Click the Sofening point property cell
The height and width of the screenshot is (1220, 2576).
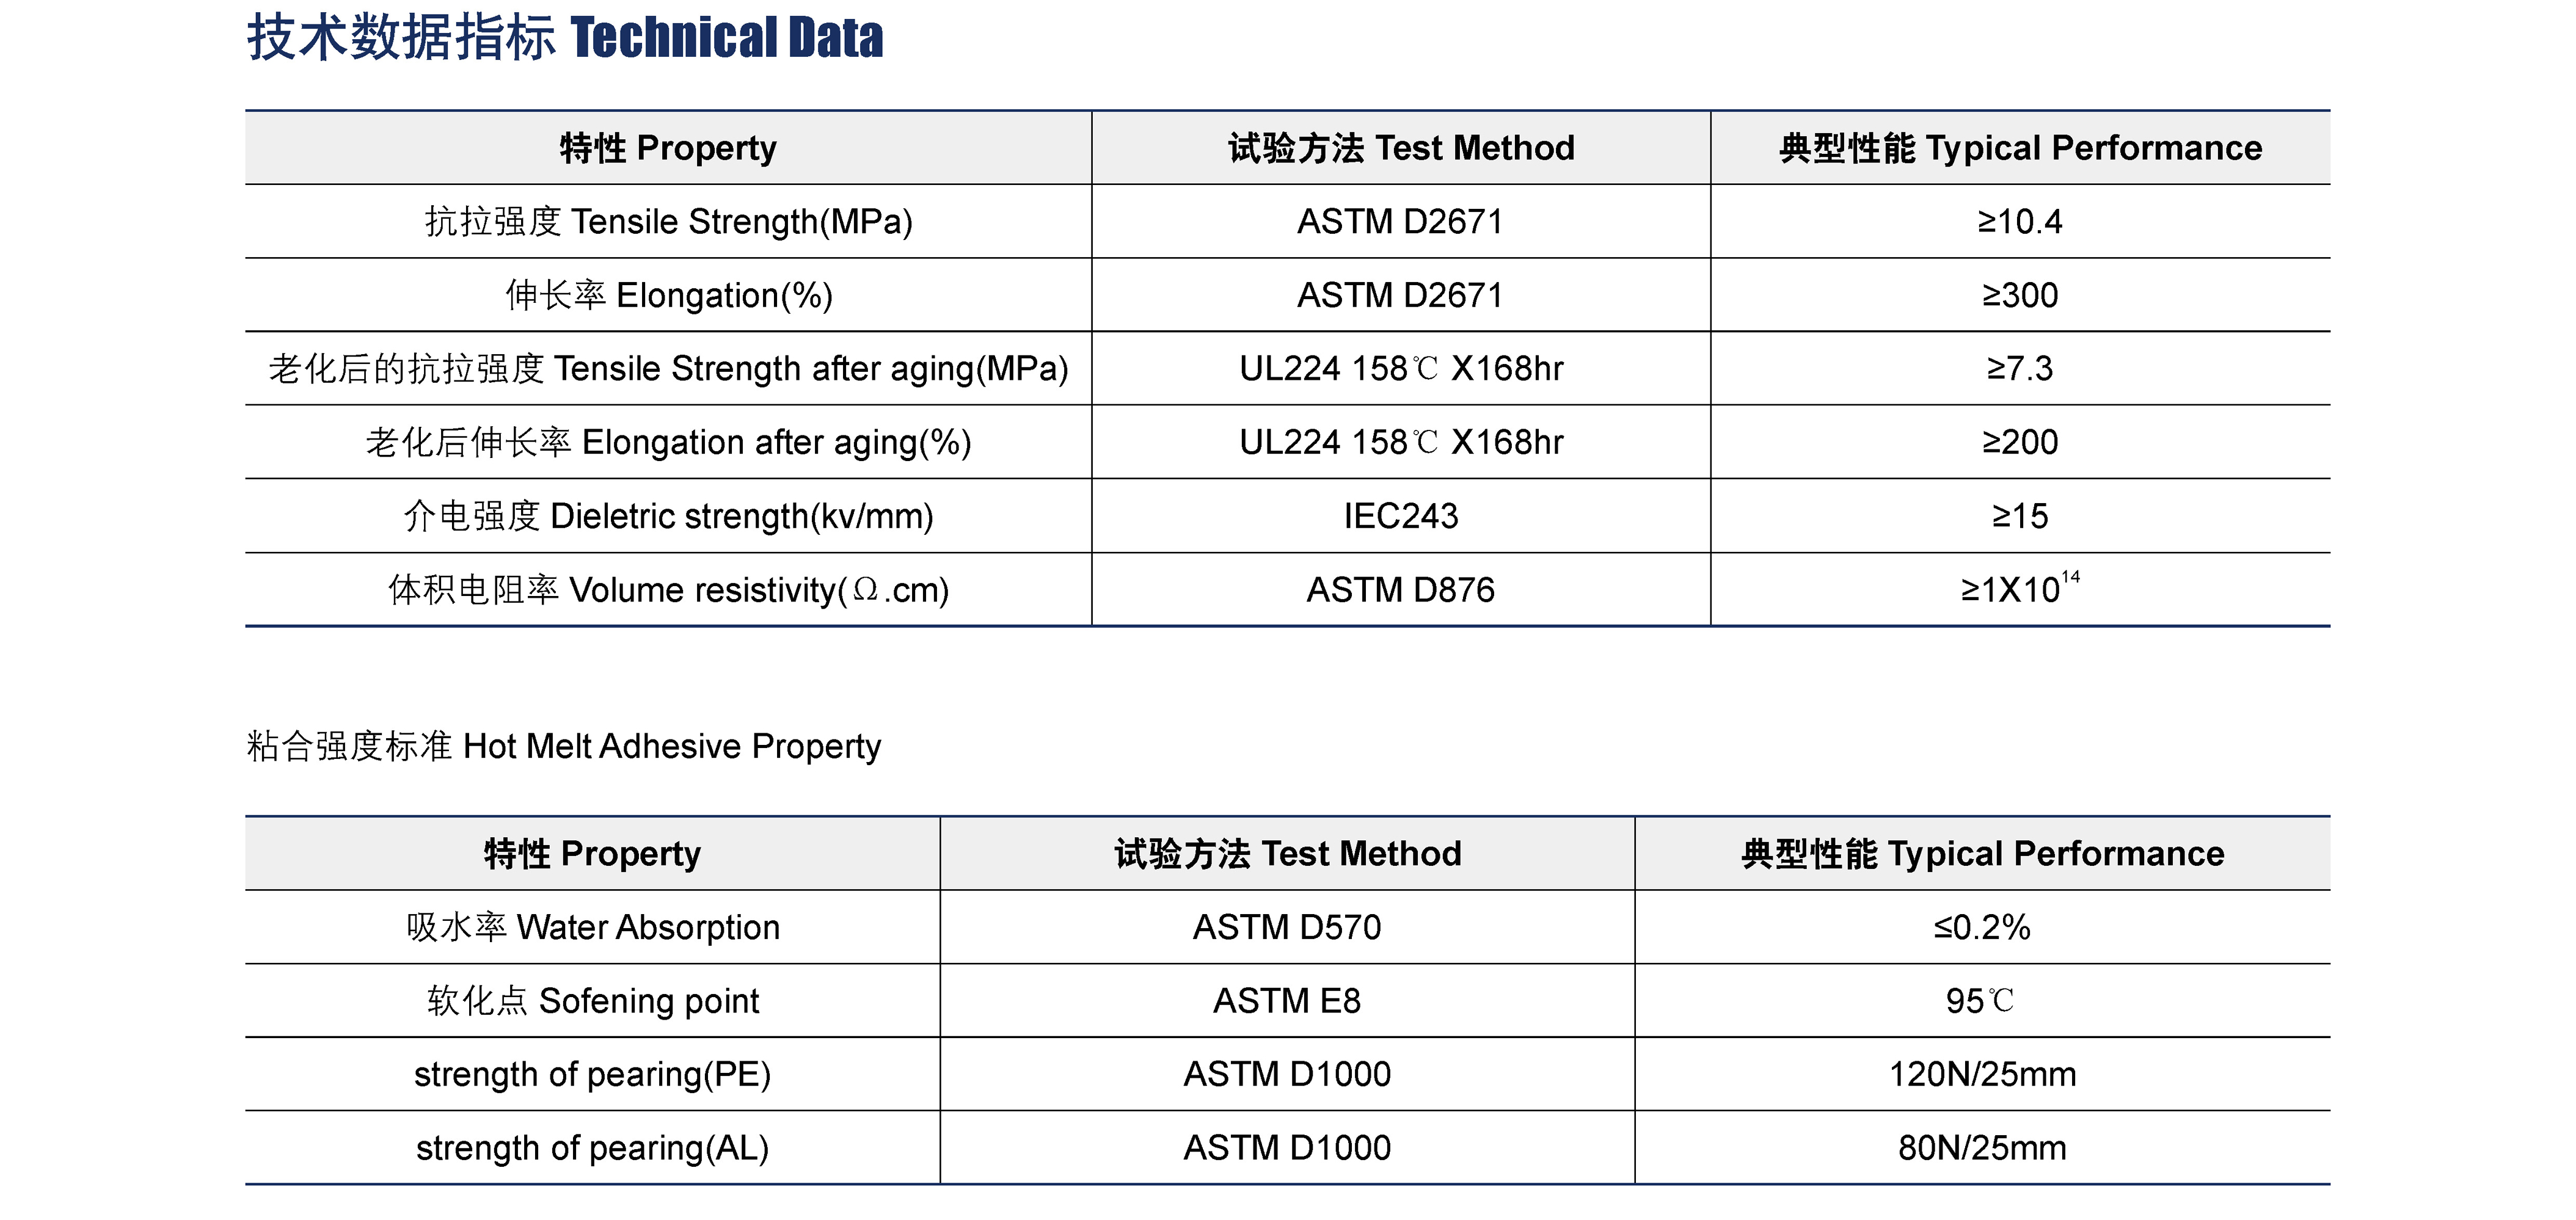pyautogui.click(x=592, y=1001)
